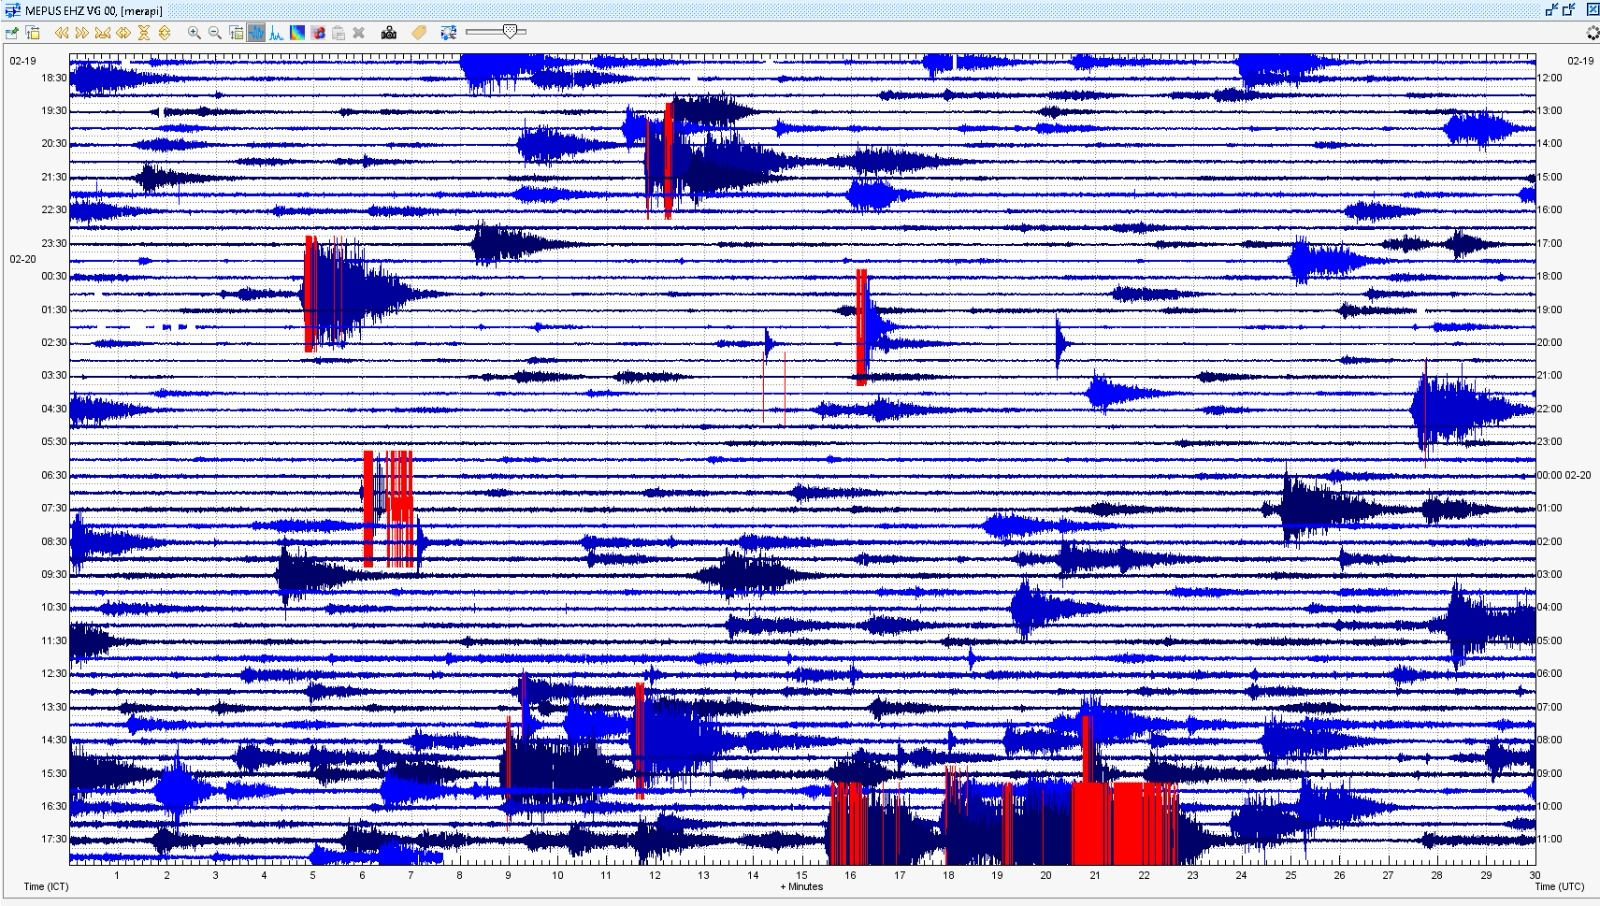
Task: Click the vertical compress (X-shaped) yellow icon
Action: pyautogui.click(x=144, y=31)
